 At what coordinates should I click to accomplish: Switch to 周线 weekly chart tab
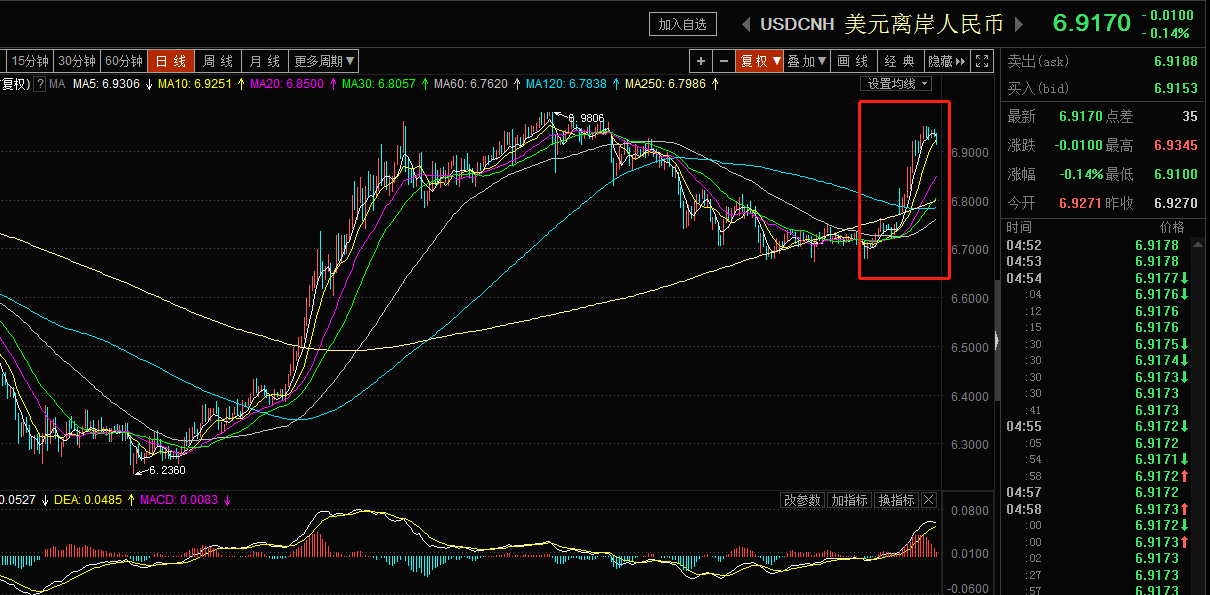pos(218,61)
